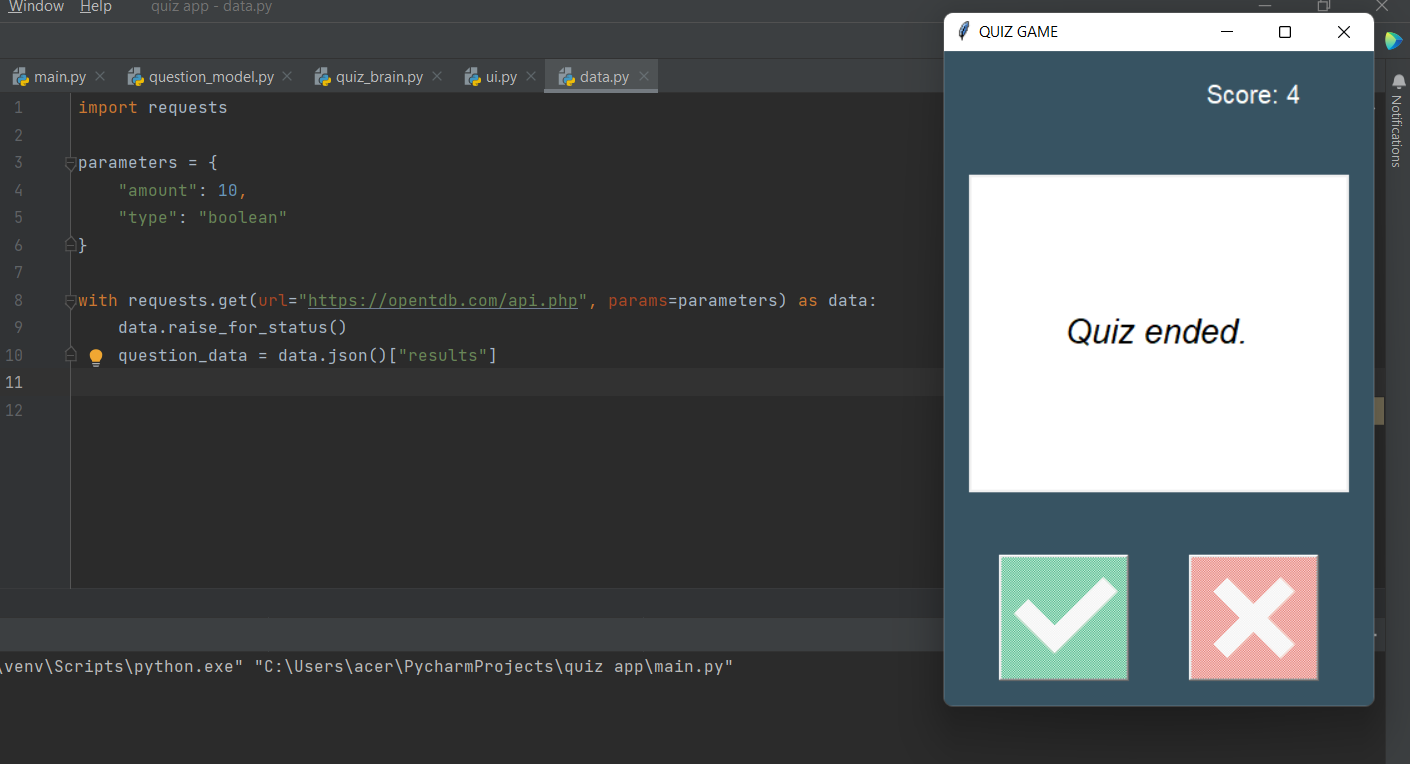1410x764 pixels.
Task: Collapse the with block fold on line 8
Action: coord(71,300)
